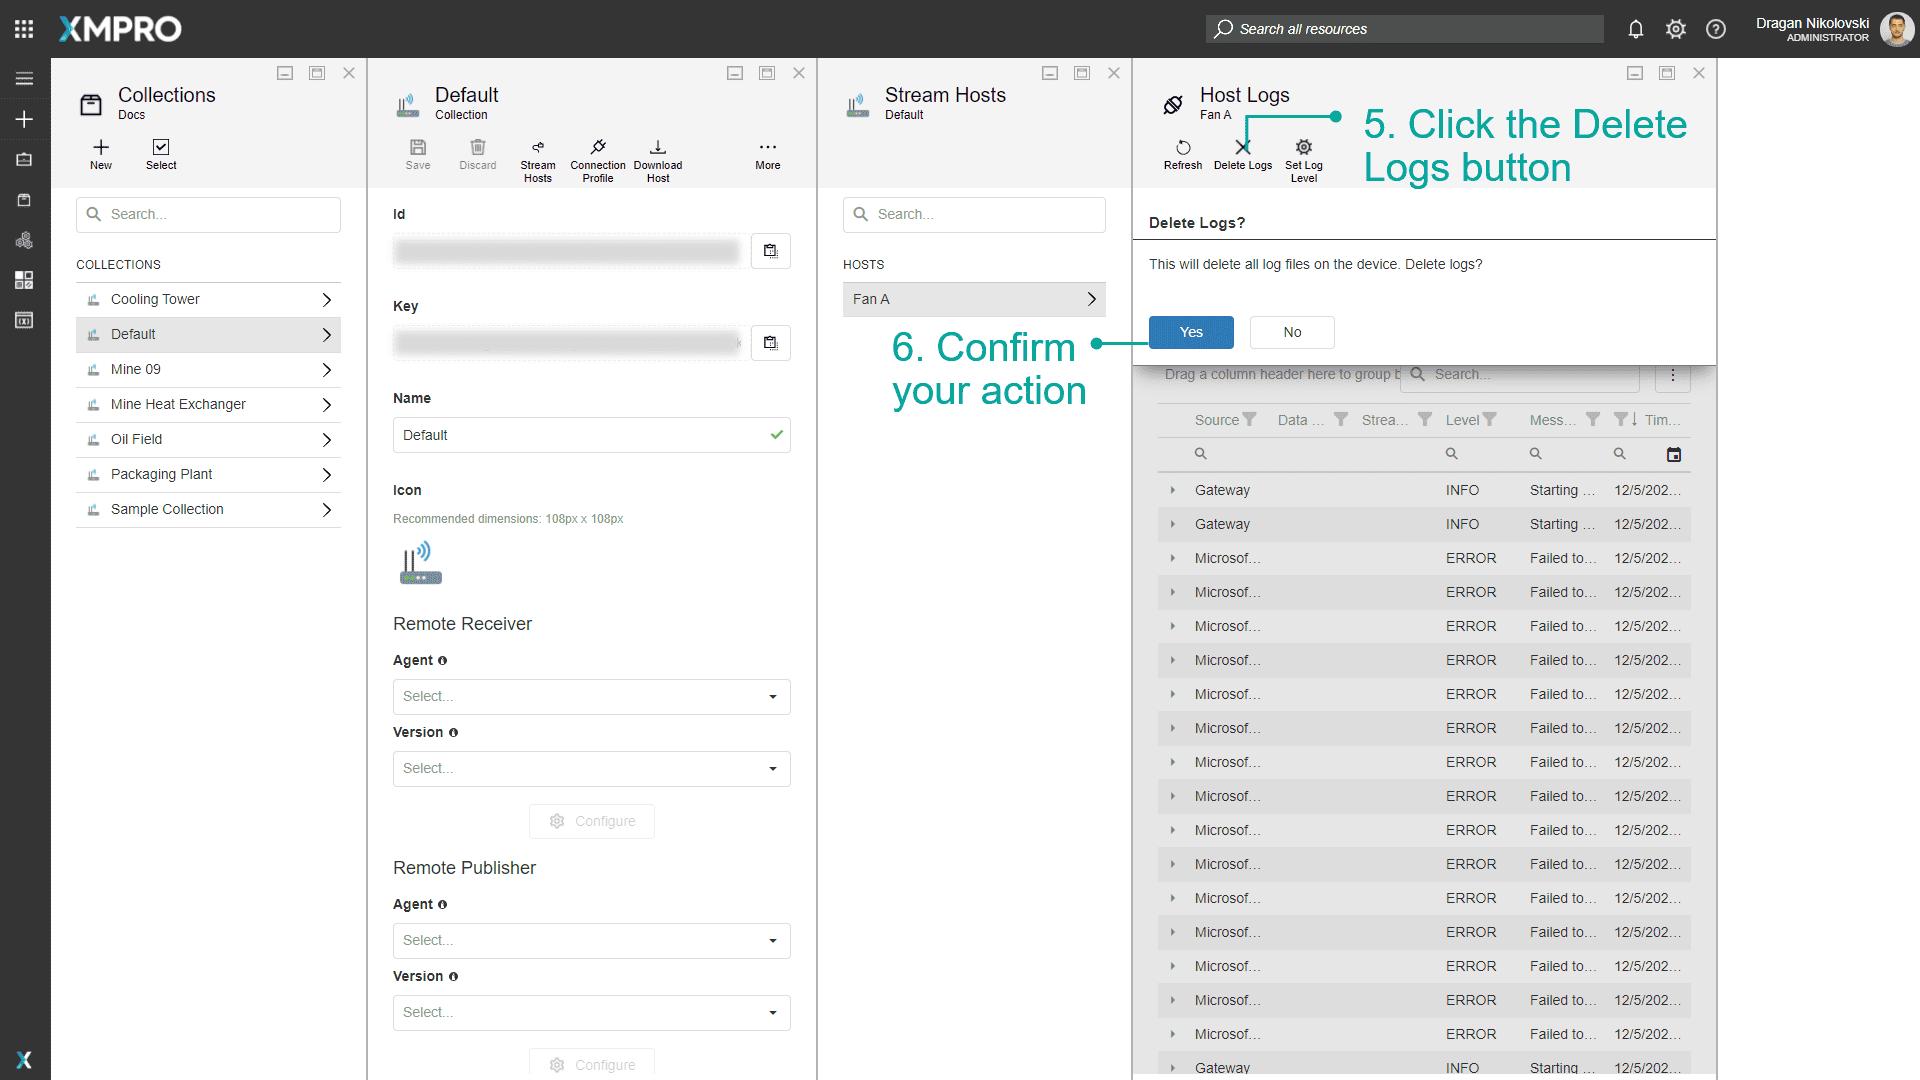
Task: Click the Download Host icon
Action: click(x=658, y=148)
